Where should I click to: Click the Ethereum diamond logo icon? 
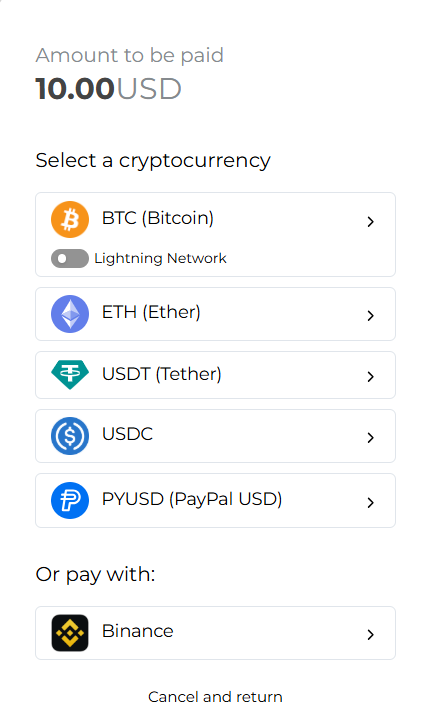click(x=70, y=314)
